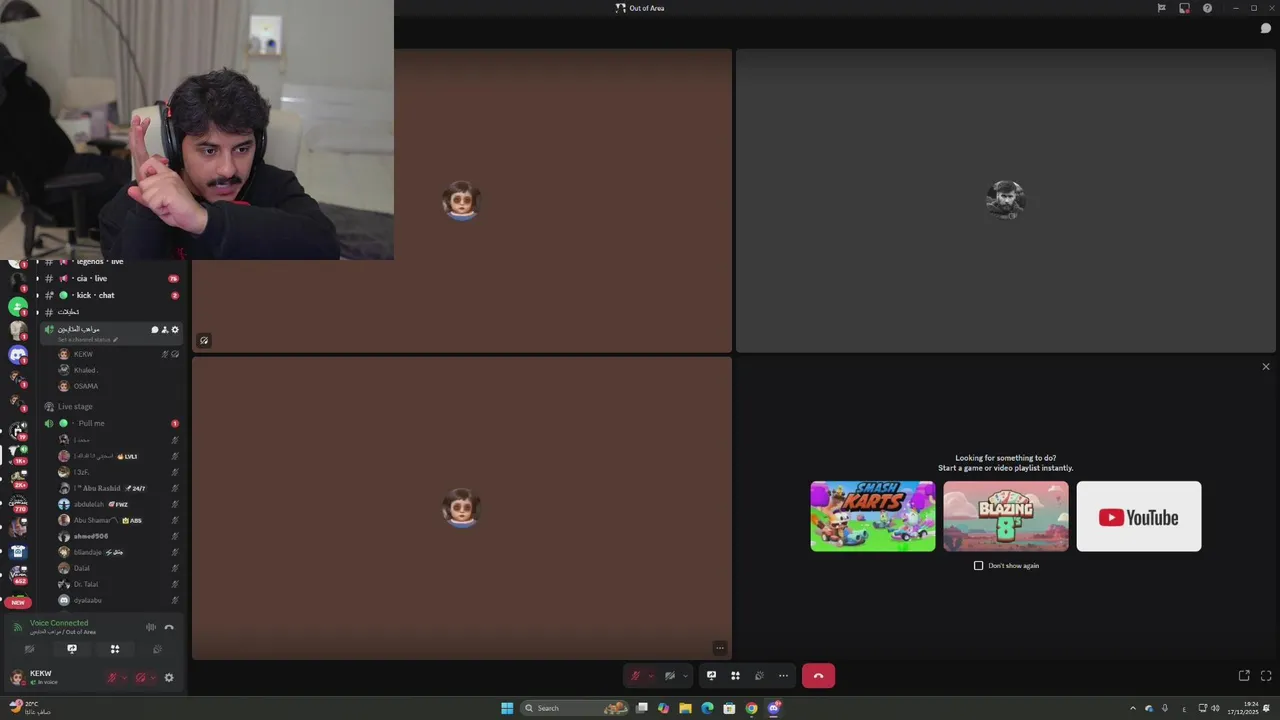This screenshot has width=1280, height=720.
Task: Open options on bottom-left video tile
Action: [719, 648]
